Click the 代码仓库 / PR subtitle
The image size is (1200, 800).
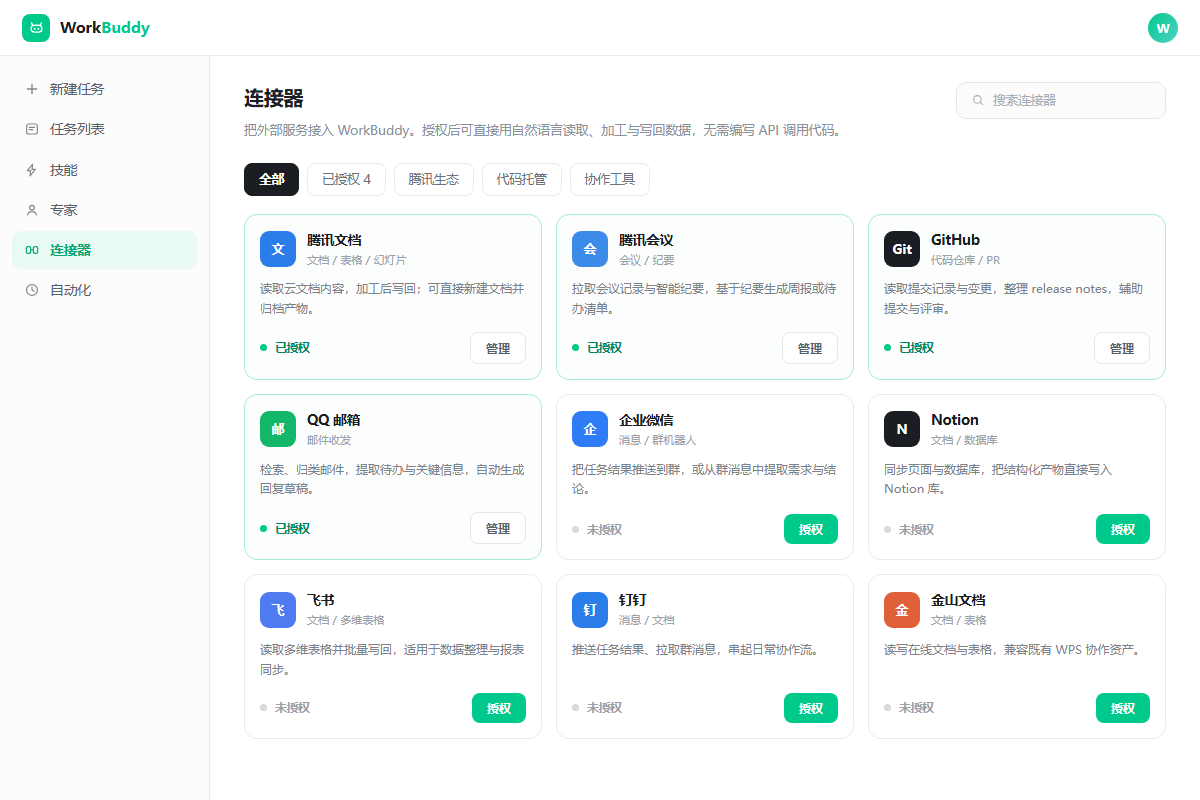(x=965, y=260)
